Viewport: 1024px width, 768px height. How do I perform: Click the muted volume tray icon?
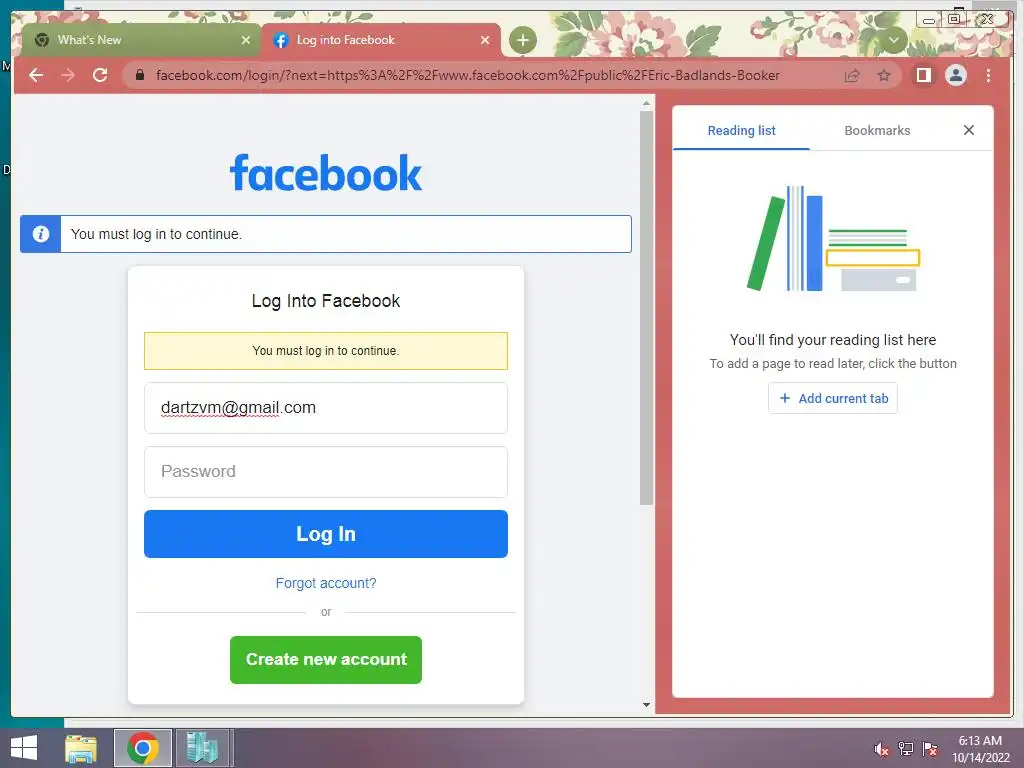[882, 749]
